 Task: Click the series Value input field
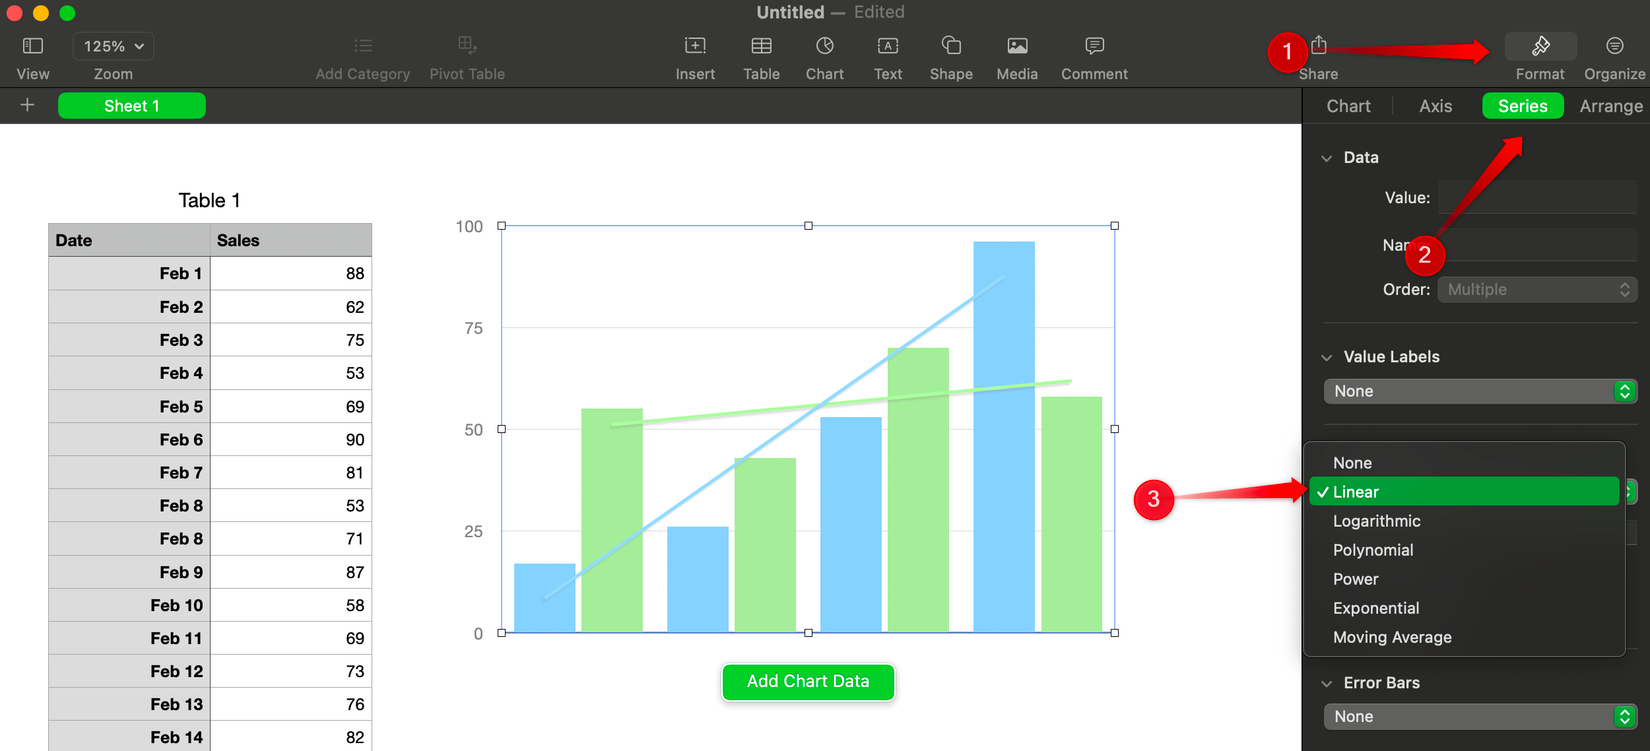pos(1537,198)
